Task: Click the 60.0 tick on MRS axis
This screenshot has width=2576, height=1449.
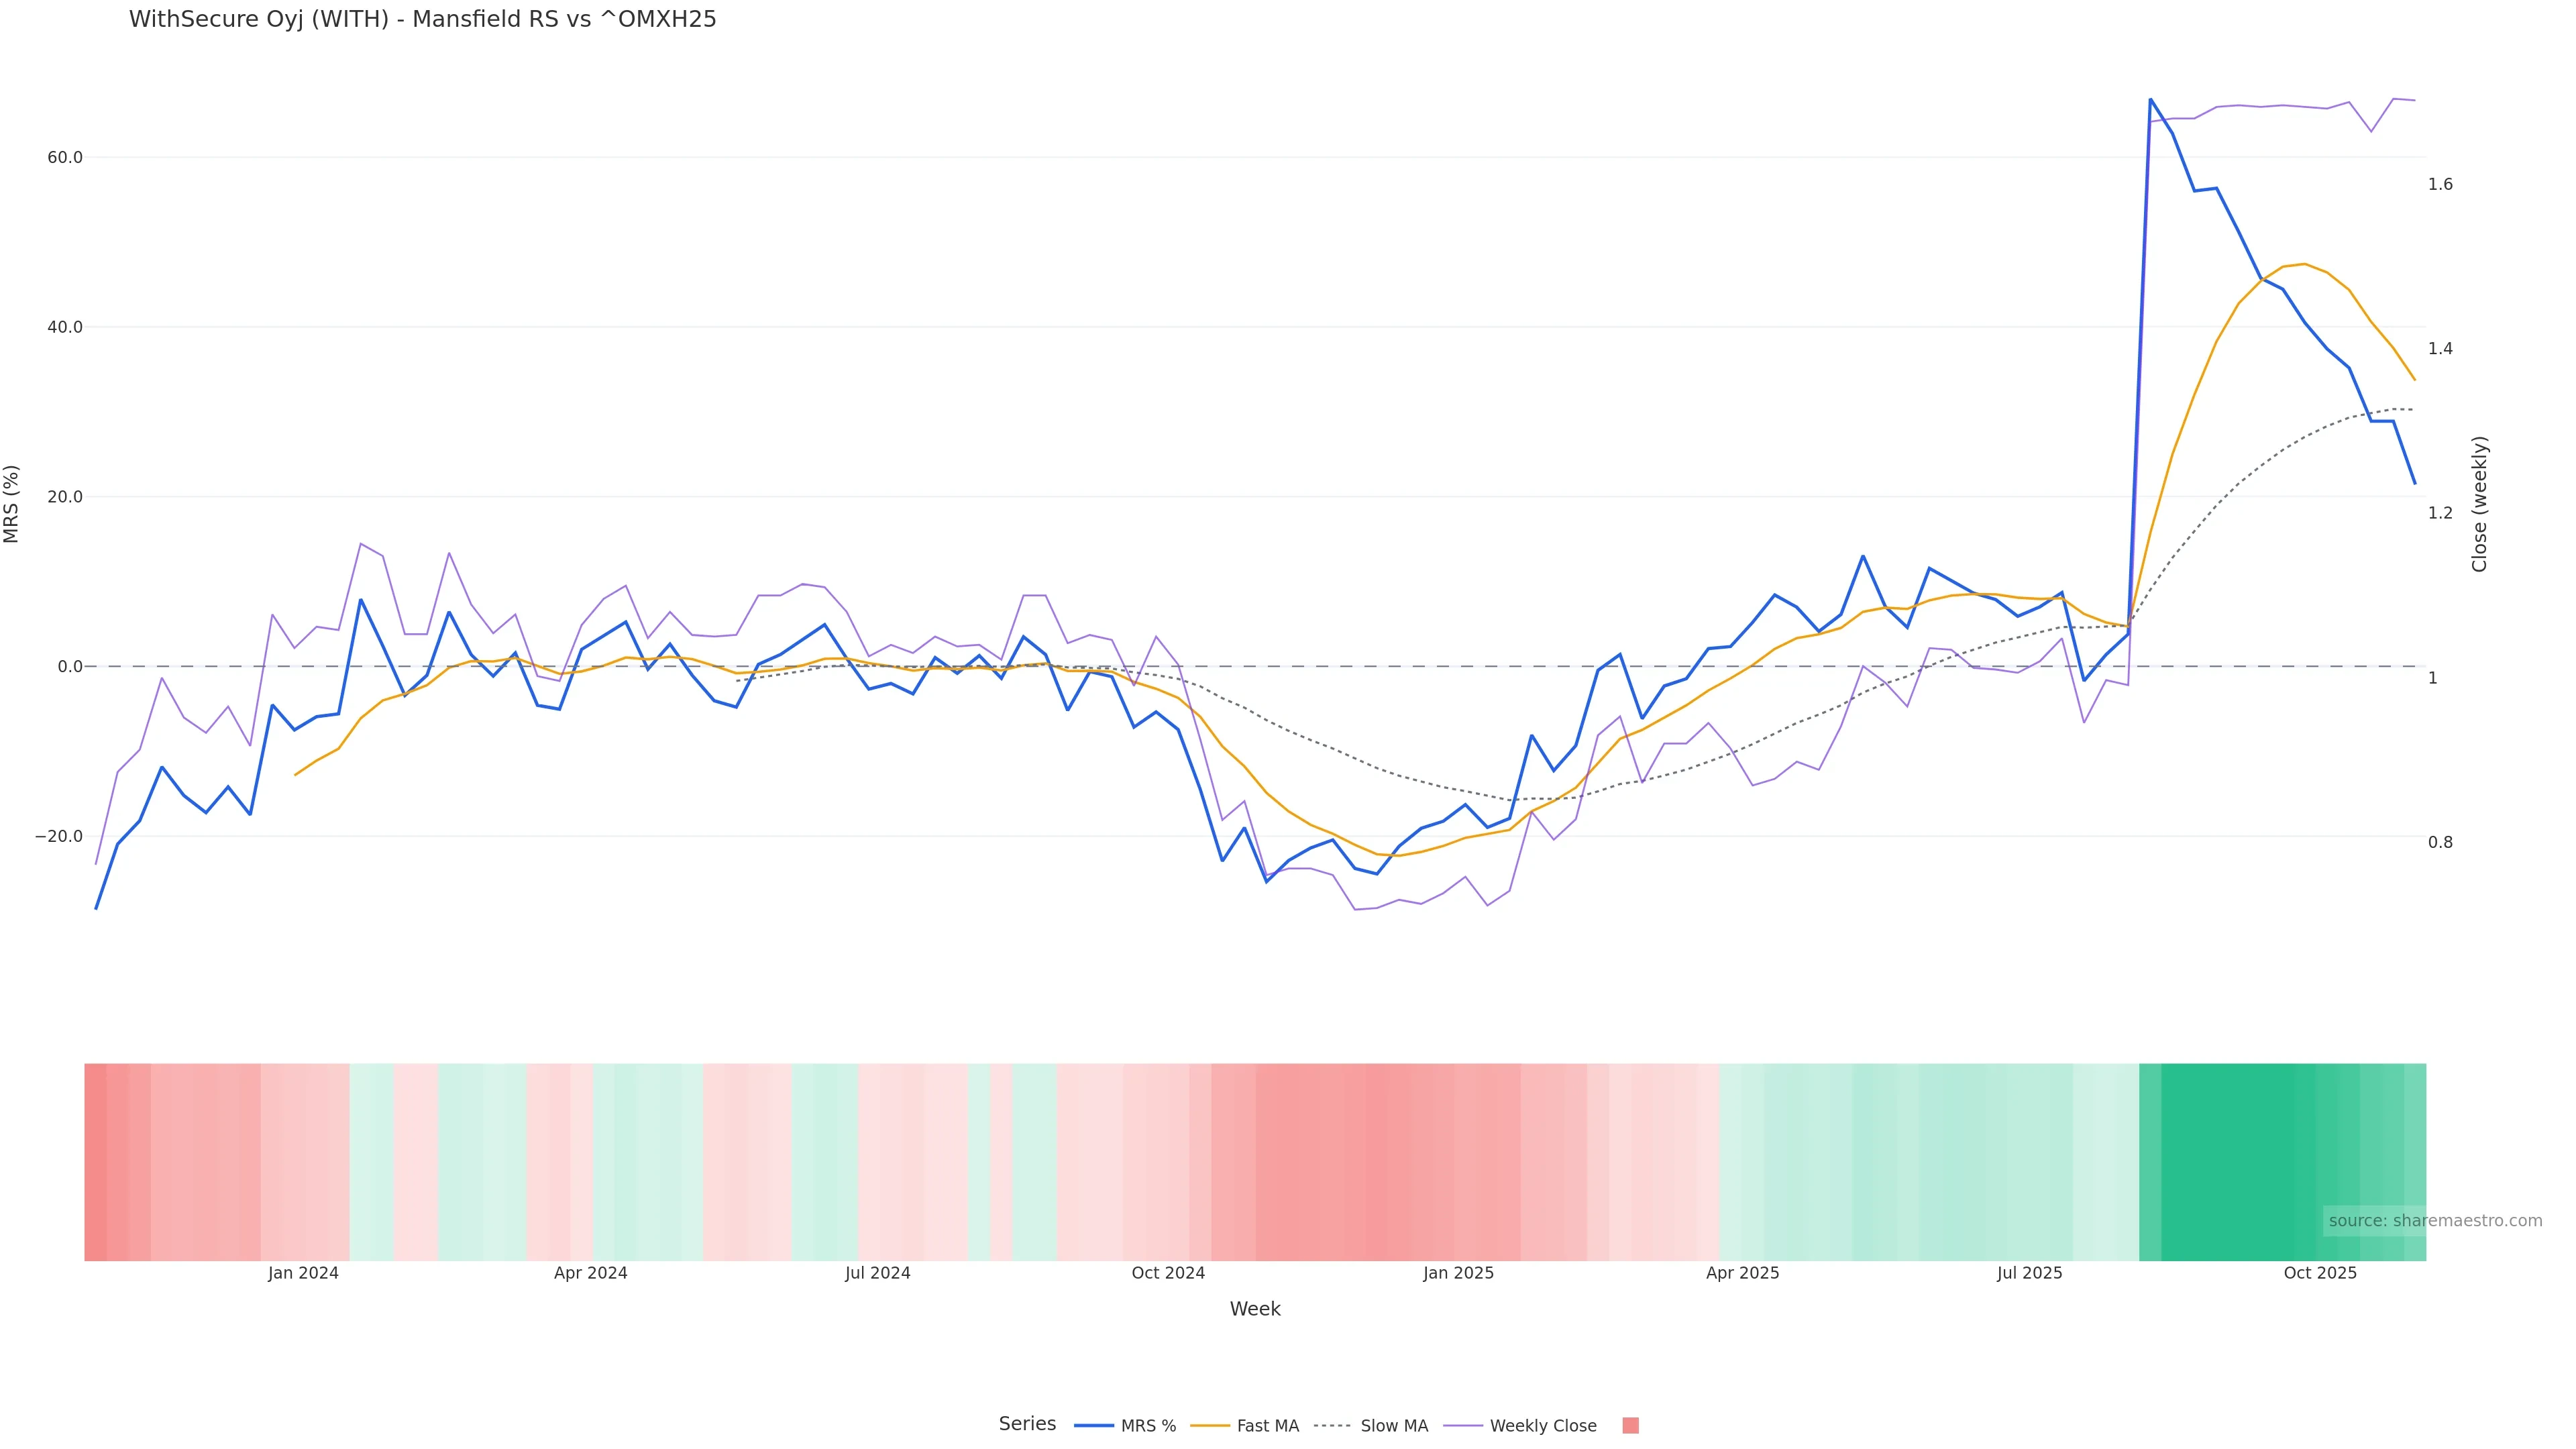Action: [x=64, y=158]
